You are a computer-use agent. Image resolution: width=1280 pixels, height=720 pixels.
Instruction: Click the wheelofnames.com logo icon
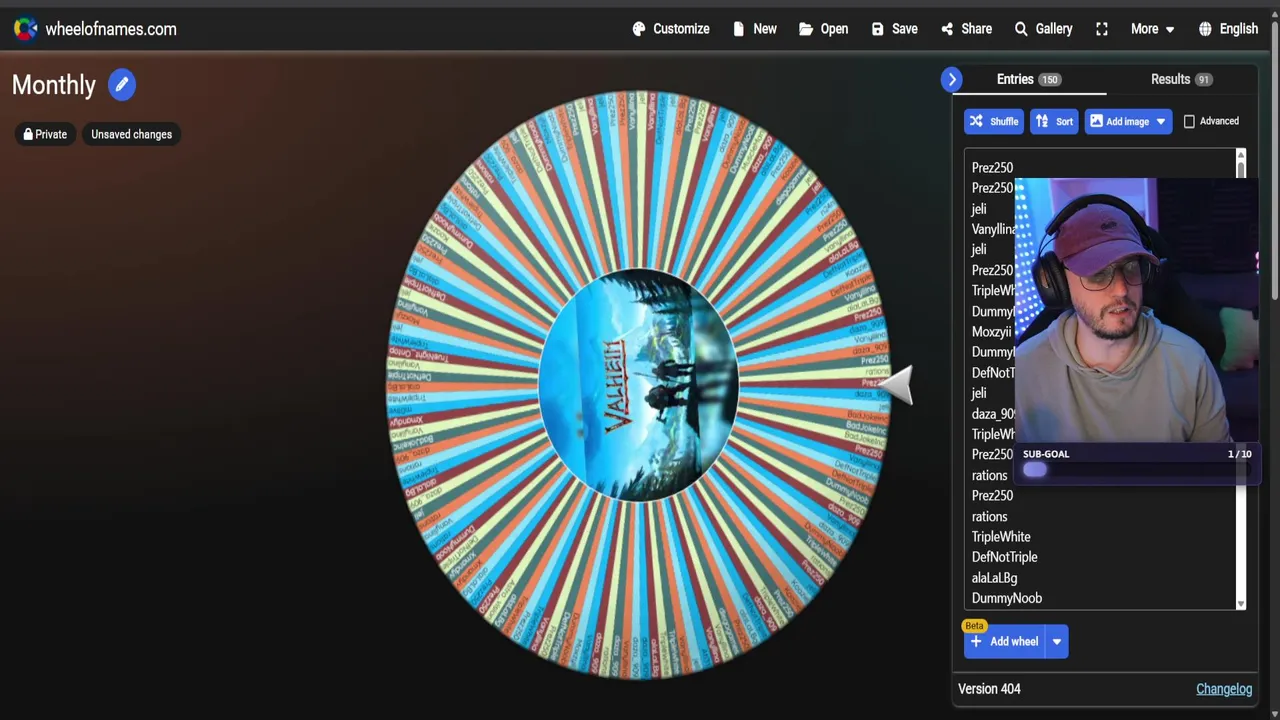[x=25, y=29]
